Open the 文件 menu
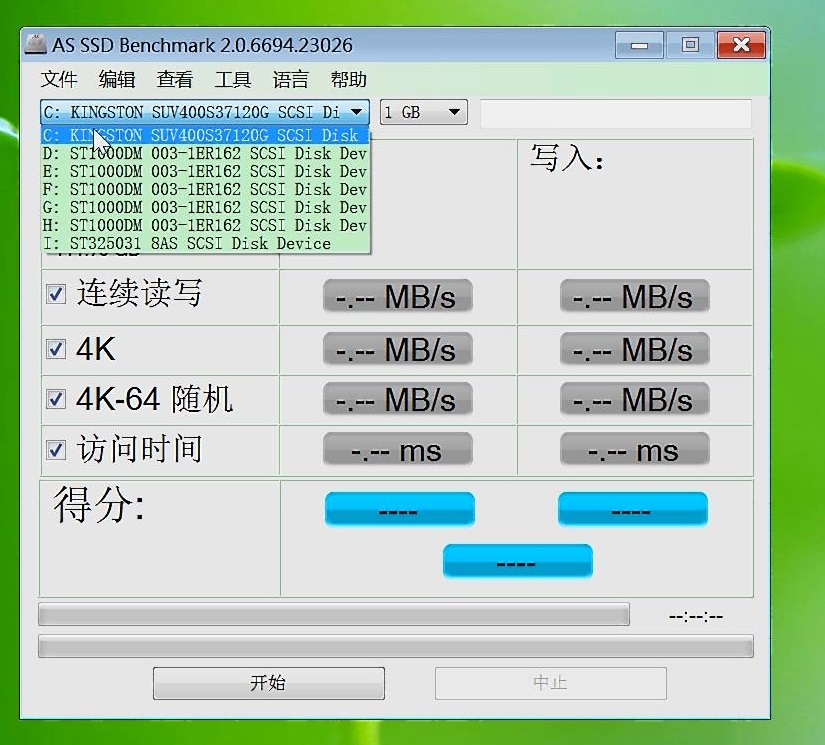 (58, 79)
